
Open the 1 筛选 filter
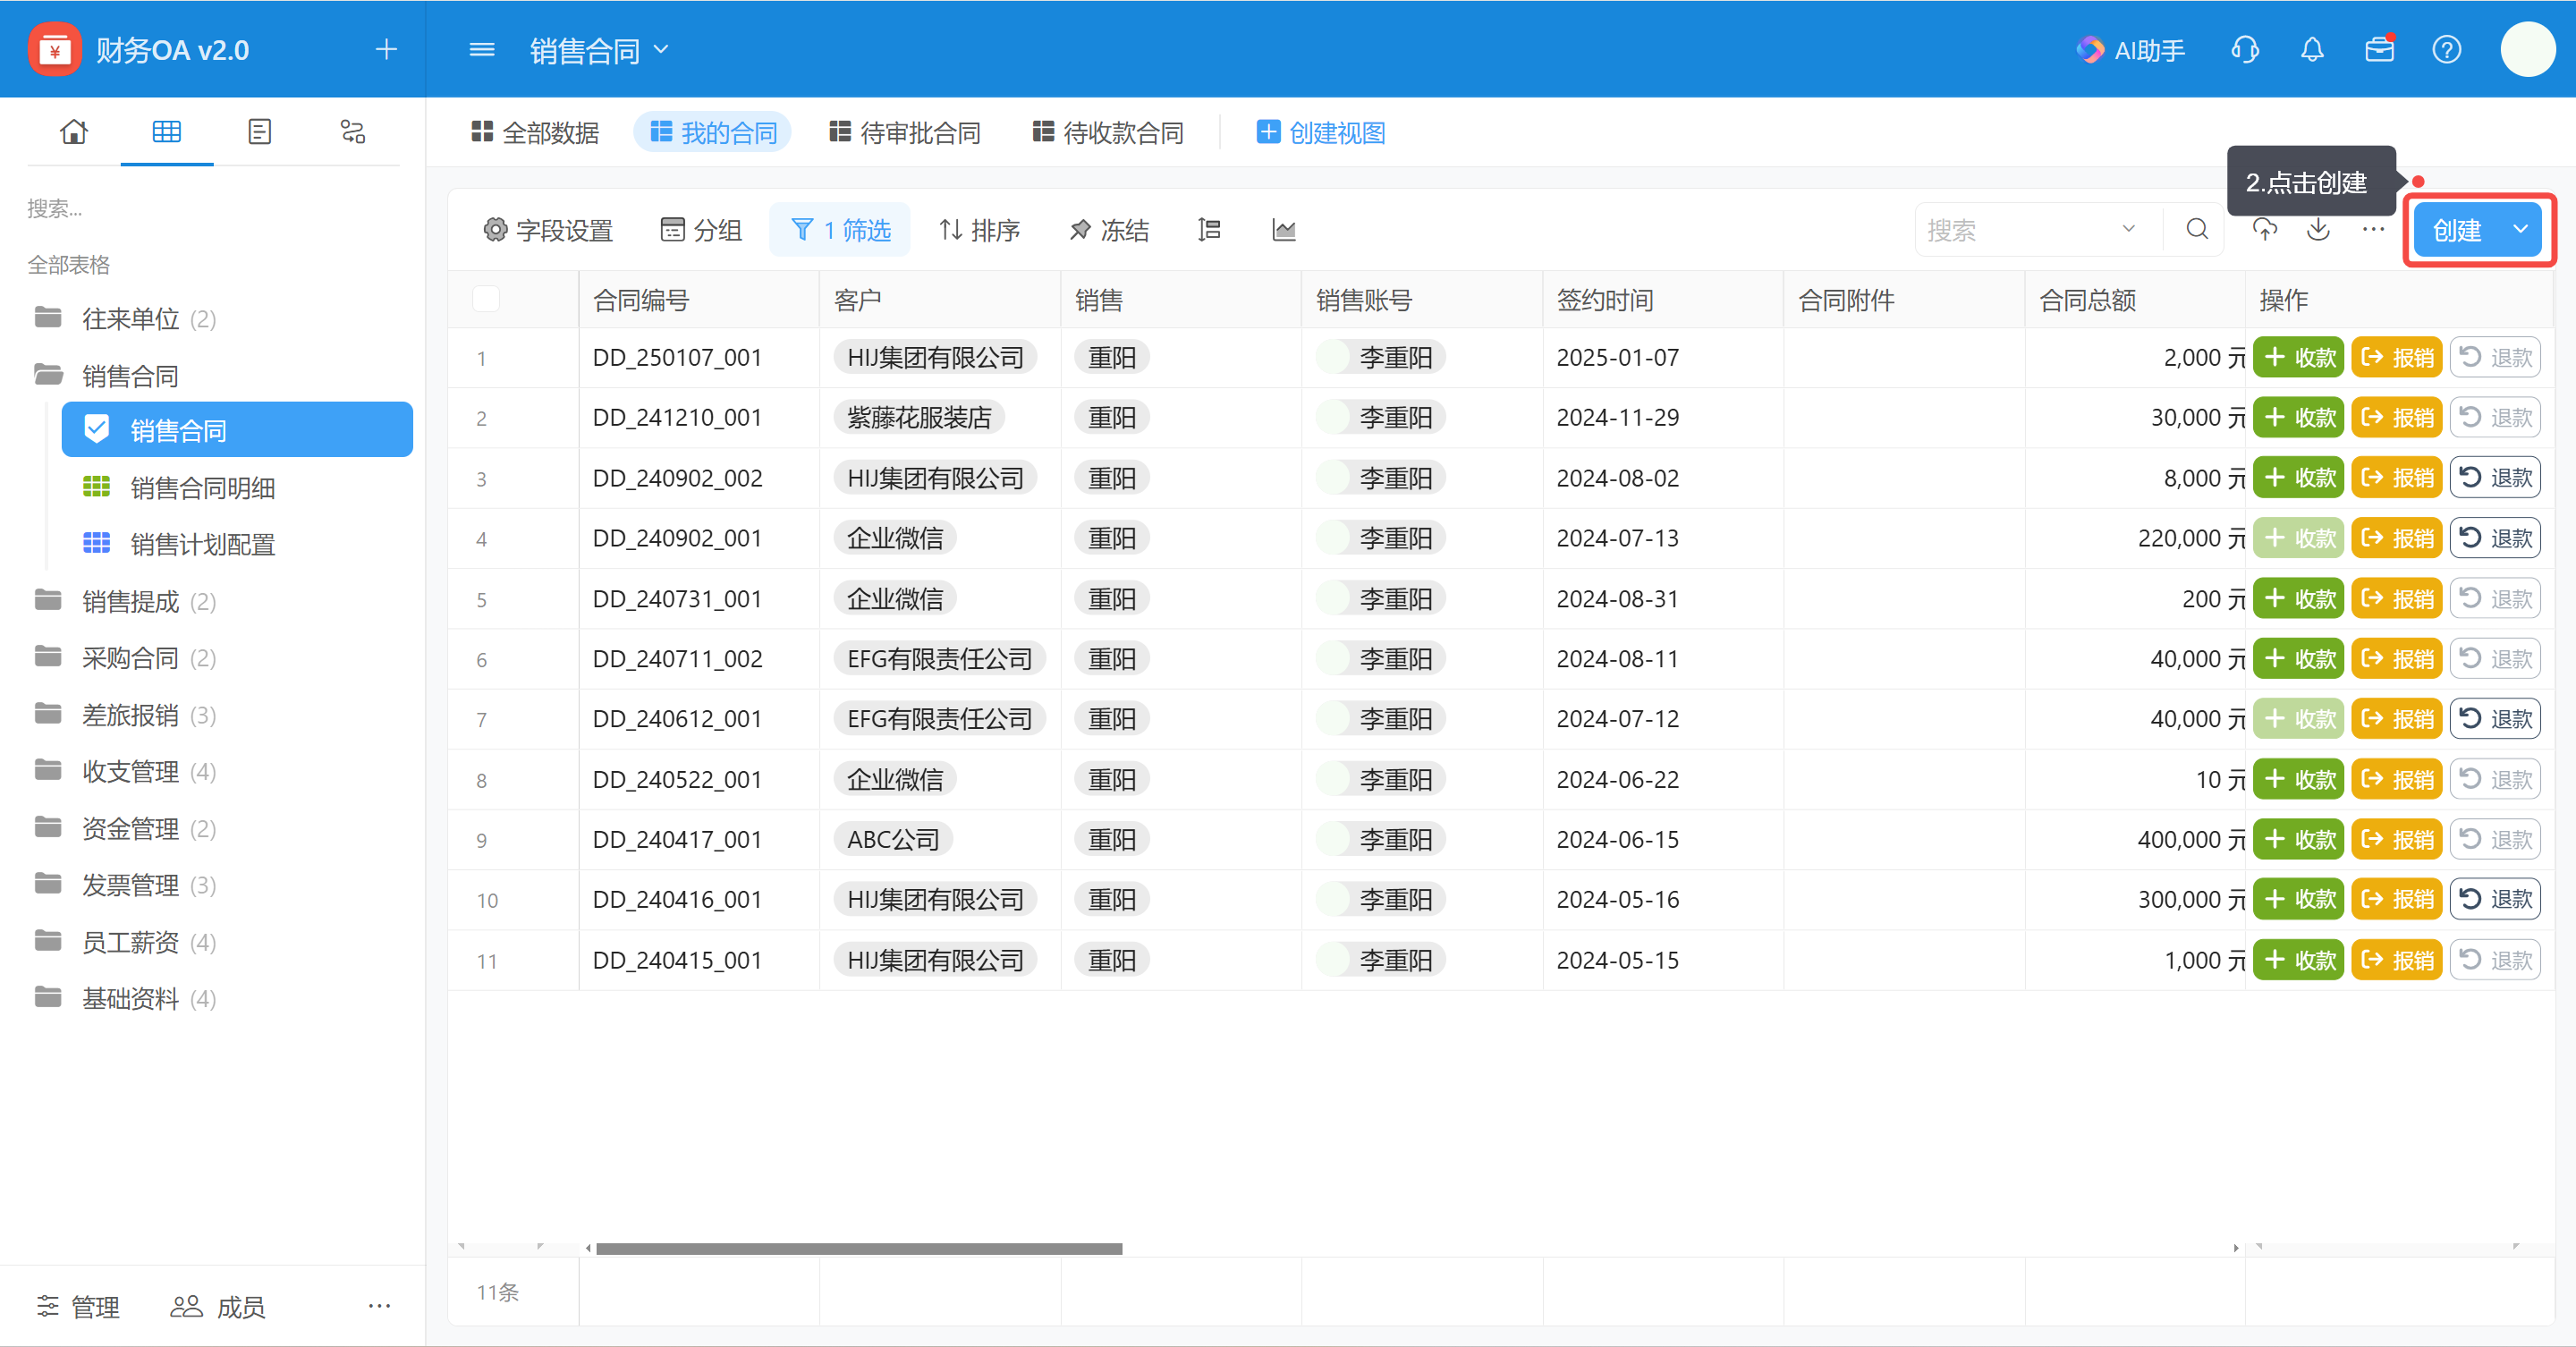(x=840, y=230)
